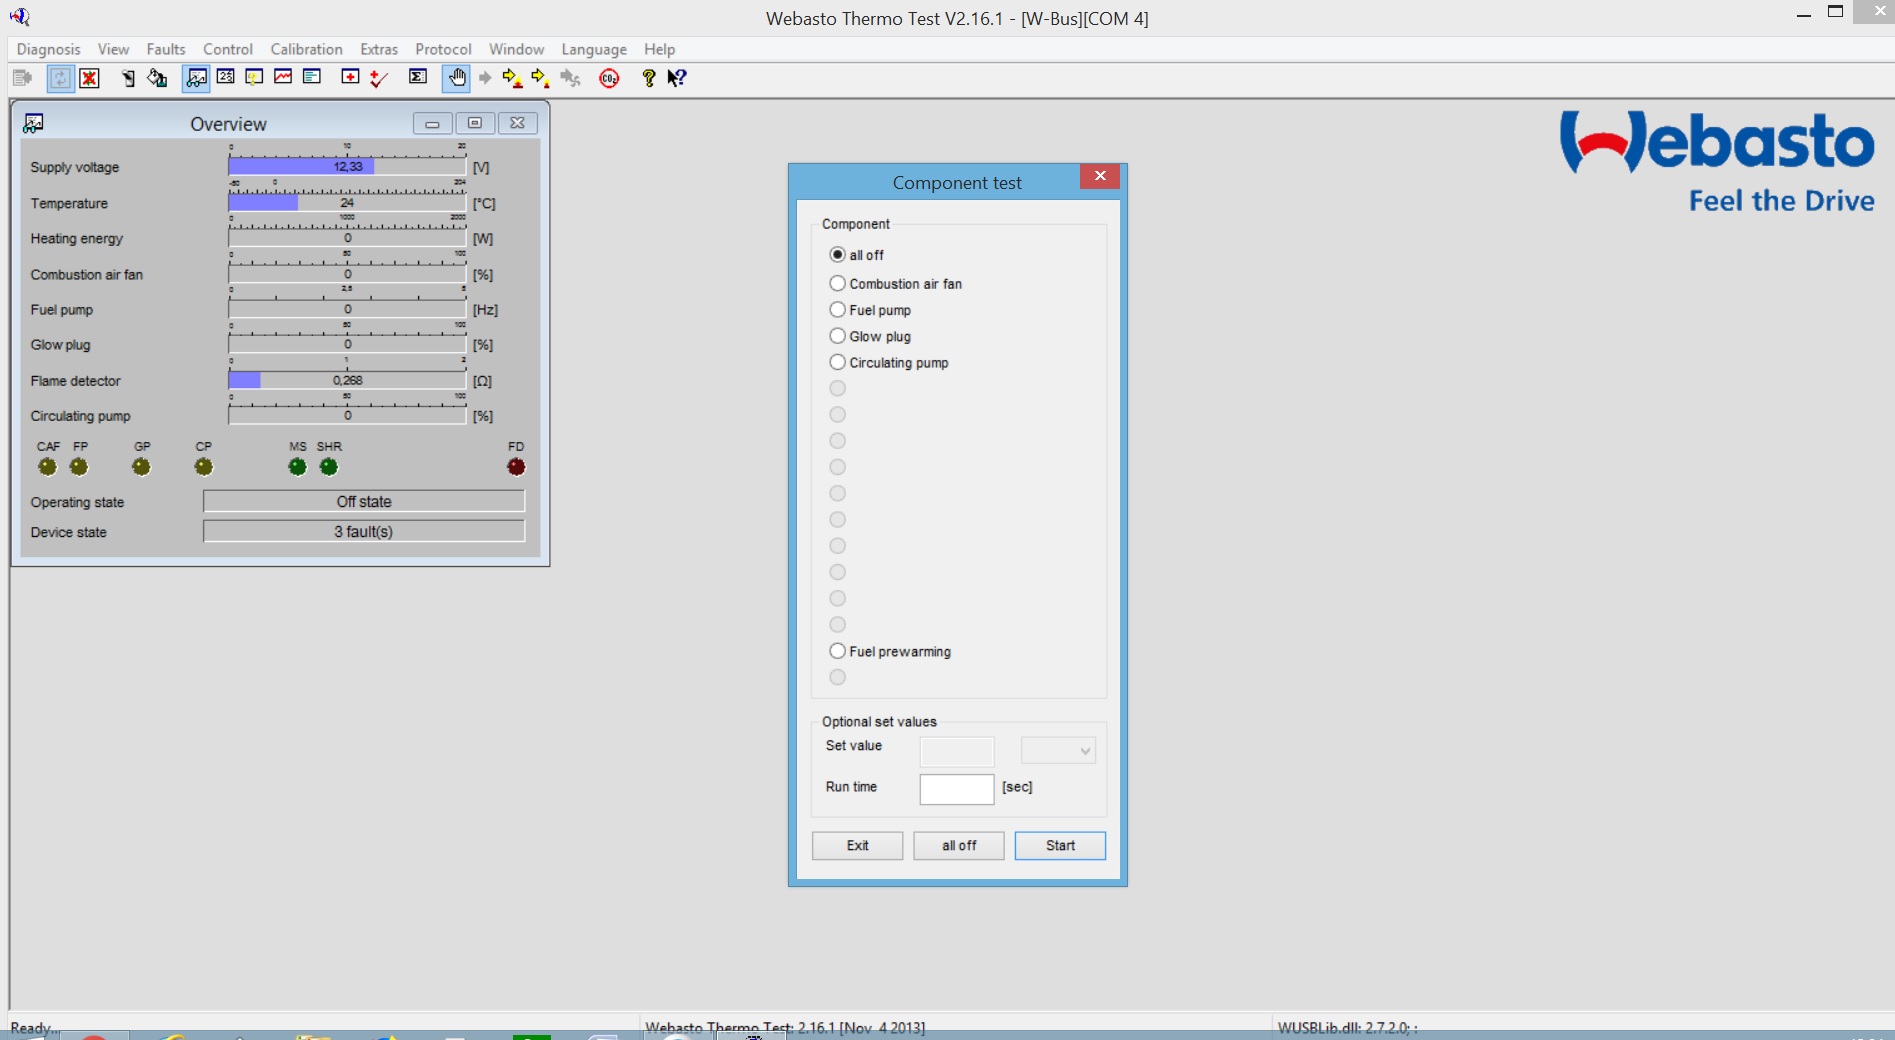The height and width of the screenshot is (1040, 1895).
Task: Close the Component test dialog
Action: tap(1100, 176)
